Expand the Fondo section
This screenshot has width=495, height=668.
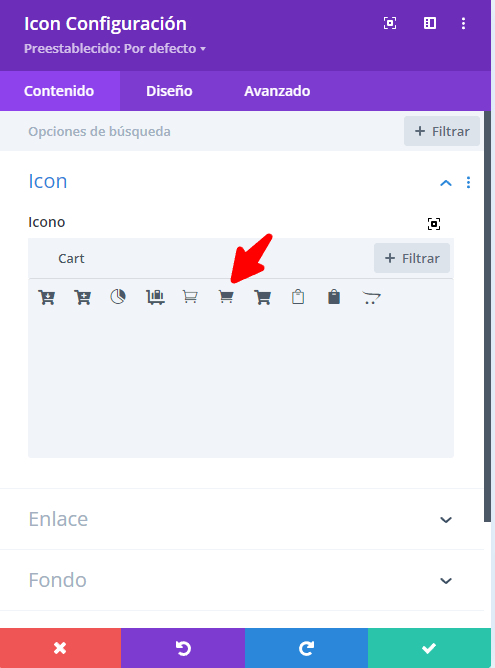pyautogui.click(x=242, y=580)
